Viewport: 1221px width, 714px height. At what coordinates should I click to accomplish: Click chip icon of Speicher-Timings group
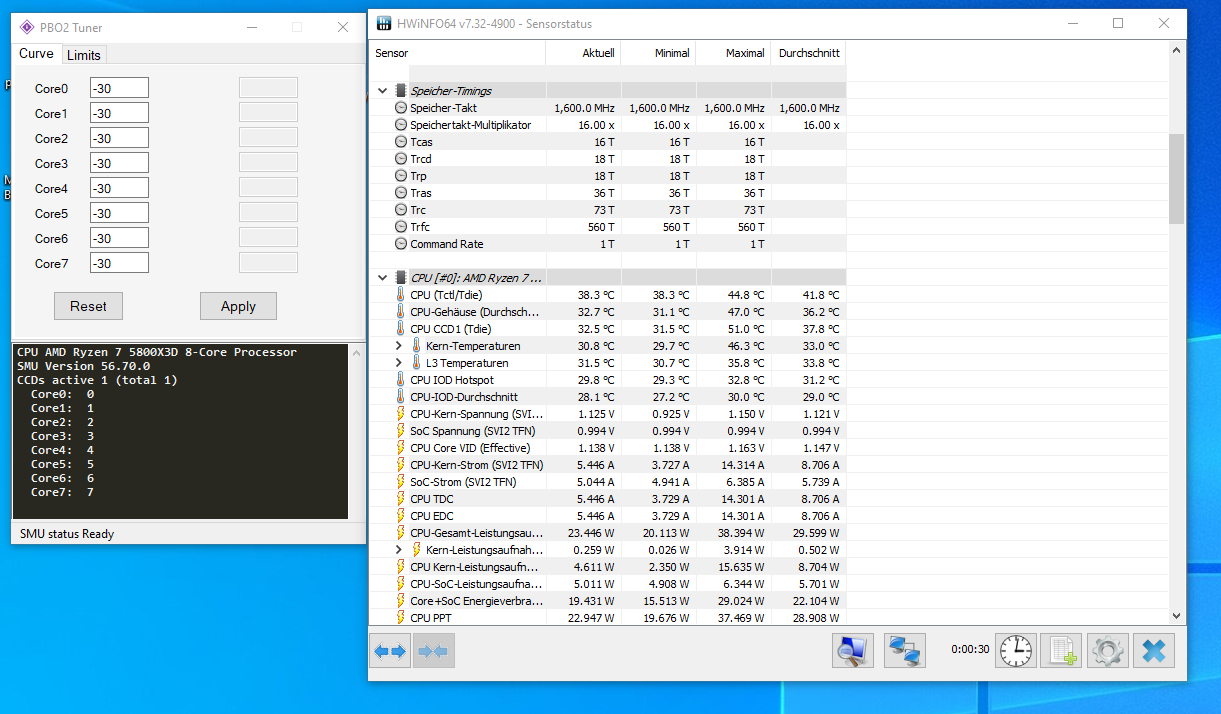coord(401,91)
